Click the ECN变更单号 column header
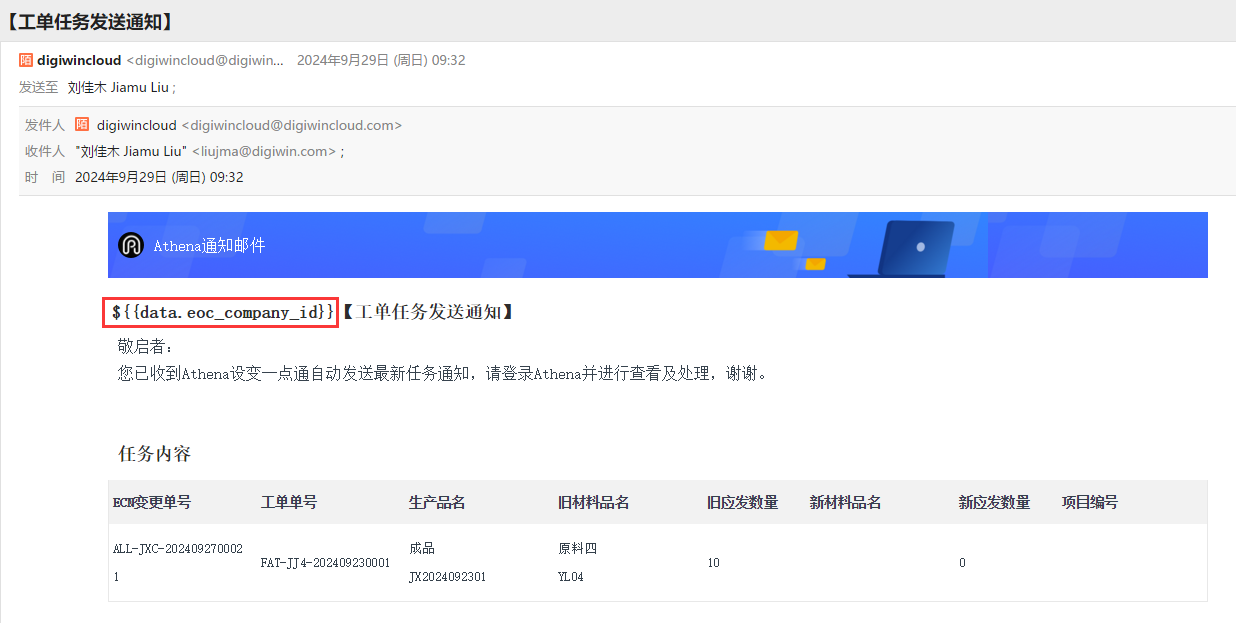The width and height of the screenshot is (1236, 623). [x=152, y=502]
